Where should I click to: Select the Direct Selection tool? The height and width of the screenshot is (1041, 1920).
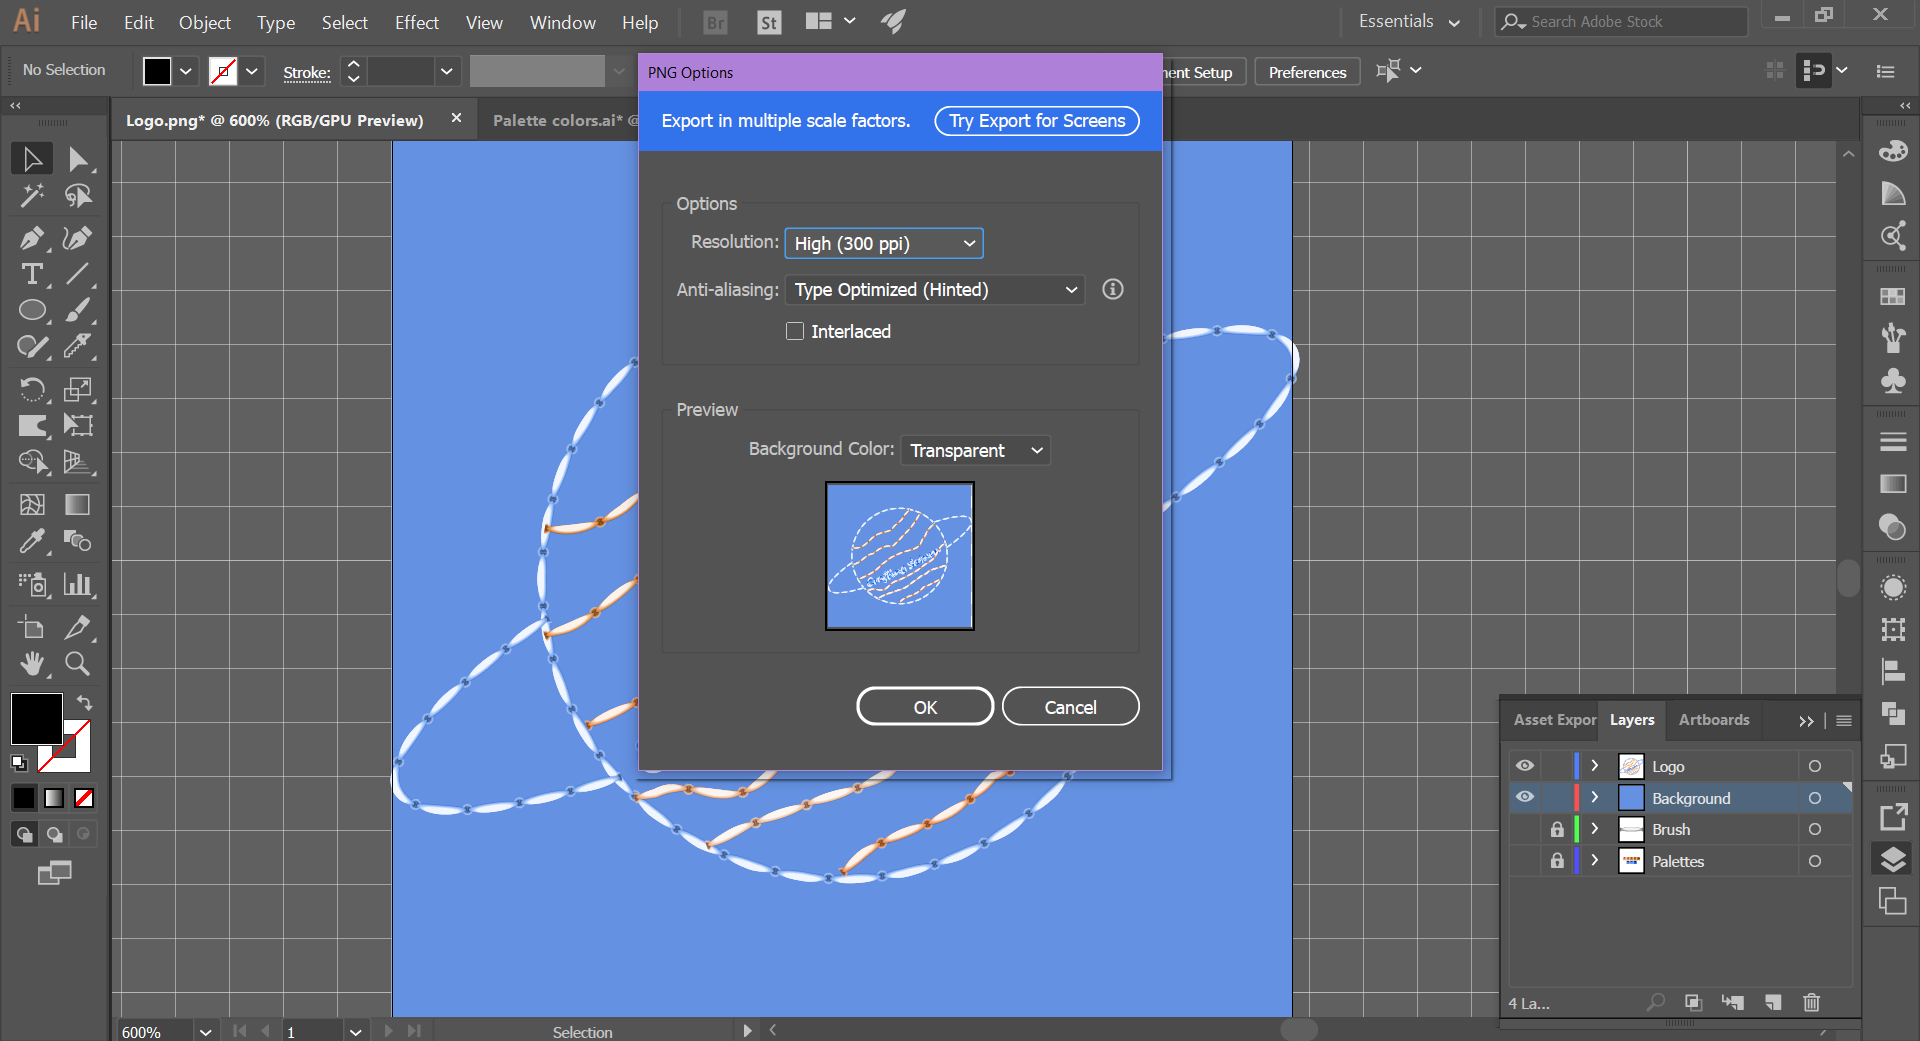[78, 159]
